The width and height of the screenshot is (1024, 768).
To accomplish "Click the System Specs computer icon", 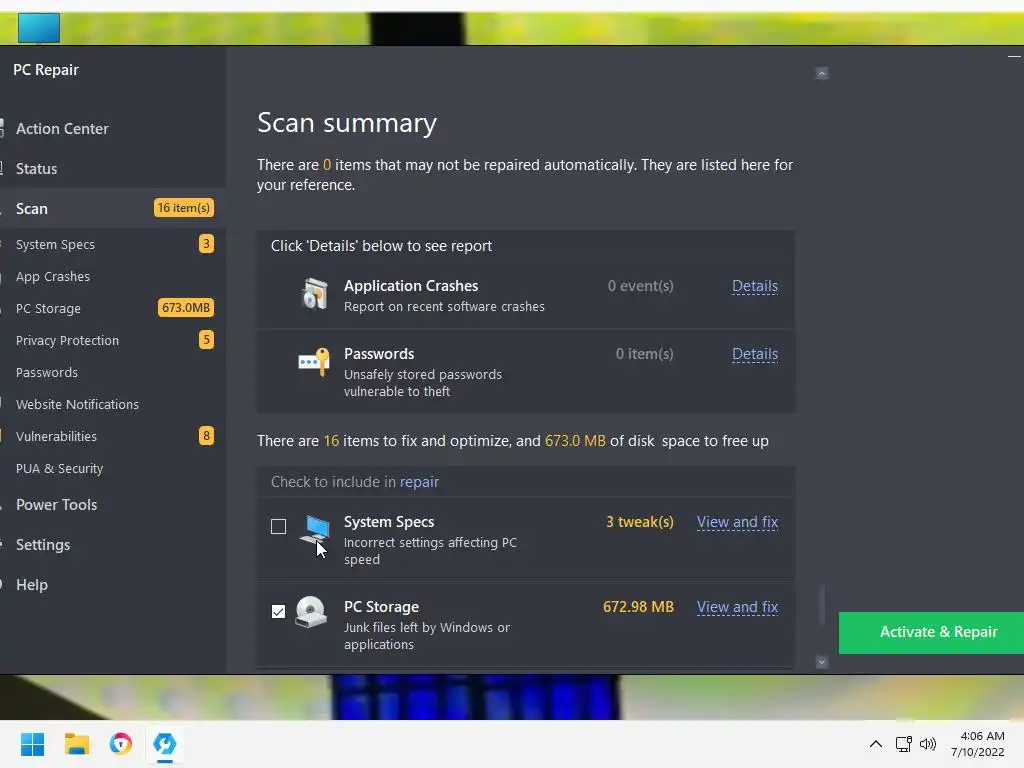I will coord(315,531).
